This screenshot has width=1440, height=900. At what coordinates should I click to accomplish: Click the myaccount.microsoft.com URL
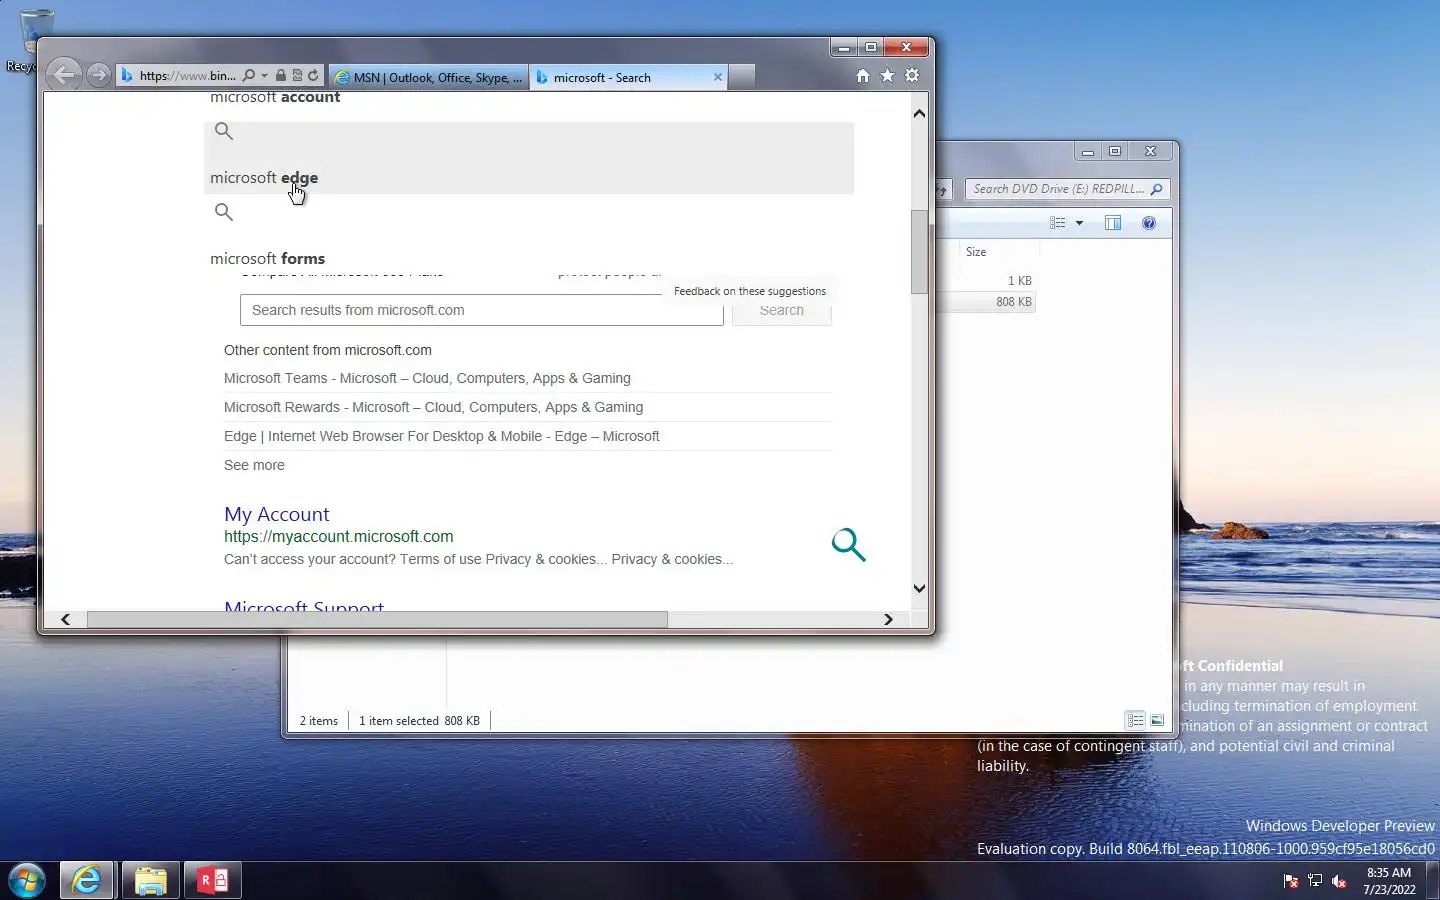[338, 537]
